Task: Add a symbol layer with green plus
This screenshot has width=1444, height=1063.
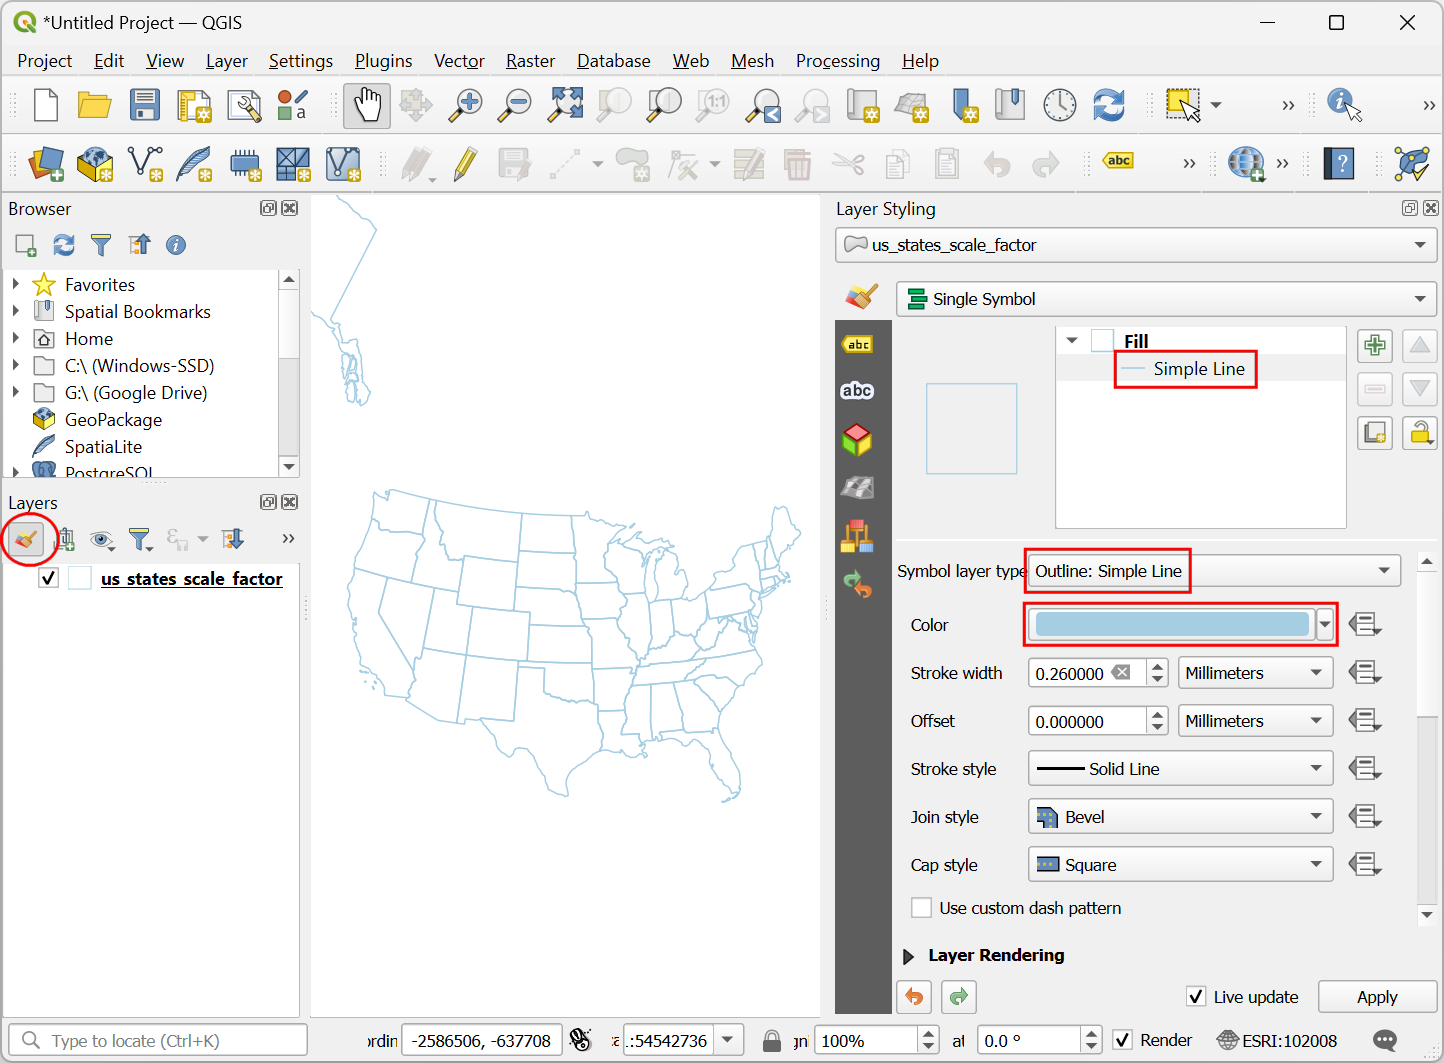Action: [x=1375, y=346]
